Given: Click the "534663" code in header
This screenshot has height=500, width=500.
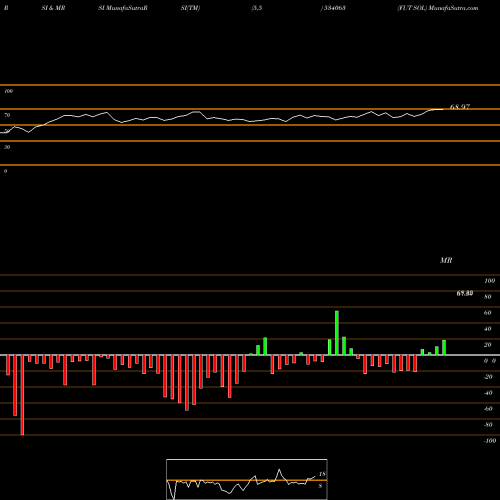Looking at the screenshot, I should point(334,8).
